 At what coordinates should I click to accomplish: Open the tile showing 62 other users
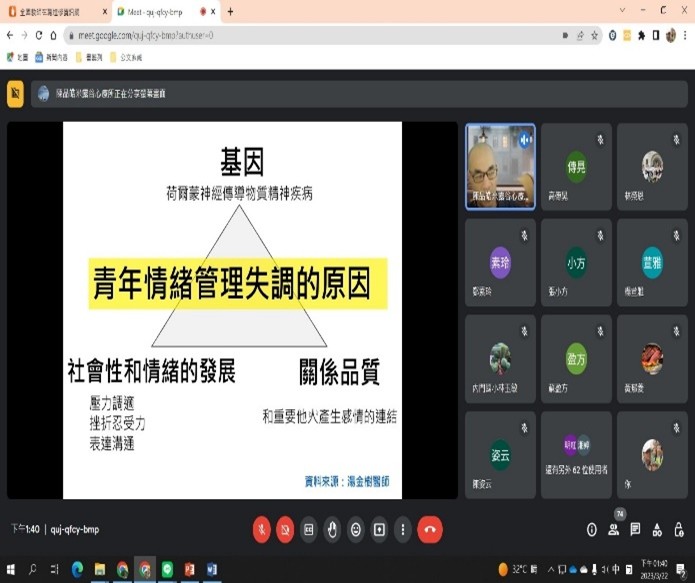pos(576,455)
